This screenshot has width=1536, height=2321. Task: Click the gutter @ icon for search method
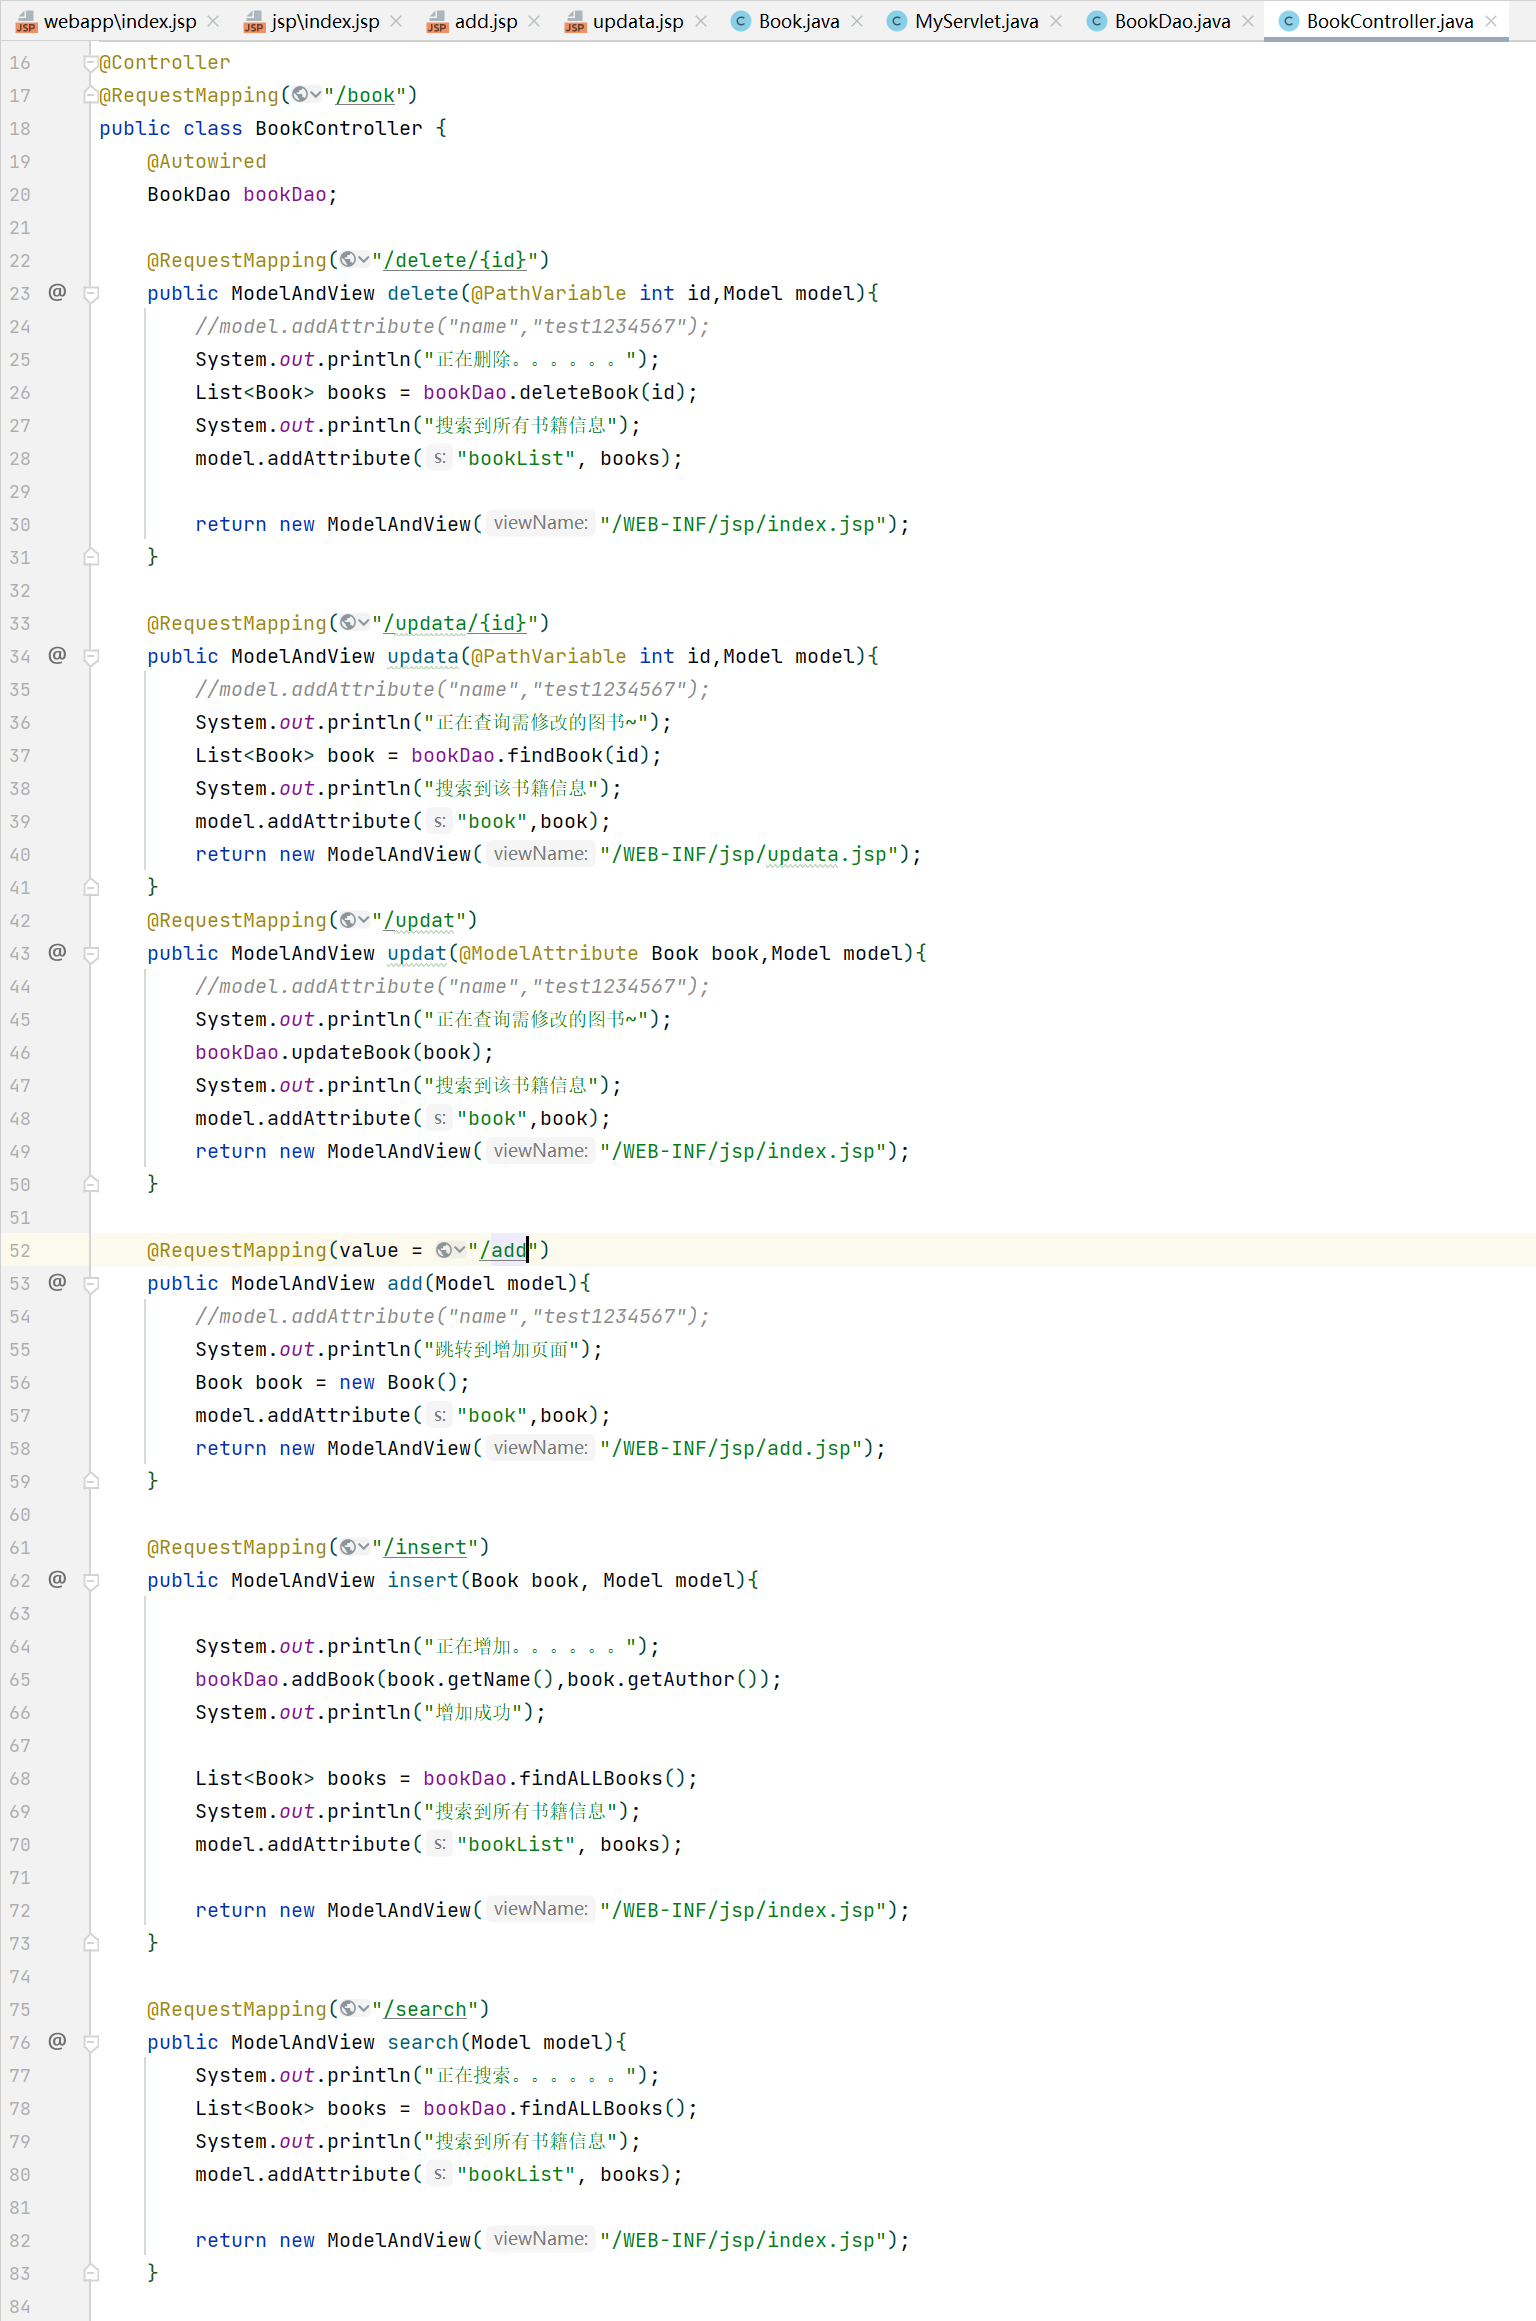[x=57, y=2041]
